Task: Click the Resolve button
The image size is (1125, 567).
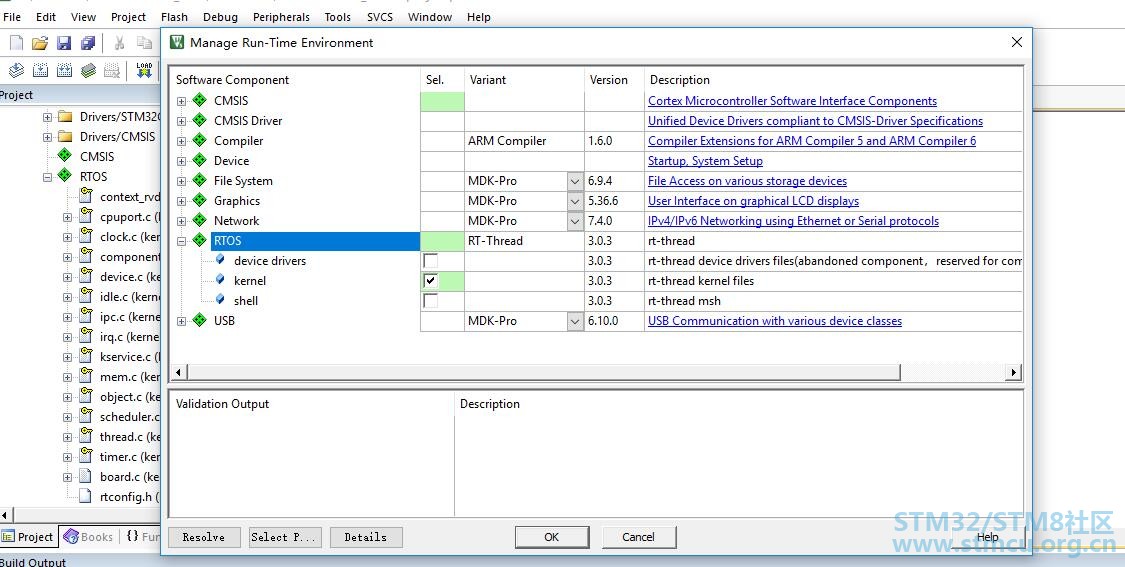Action: click(x=204, y=537)
